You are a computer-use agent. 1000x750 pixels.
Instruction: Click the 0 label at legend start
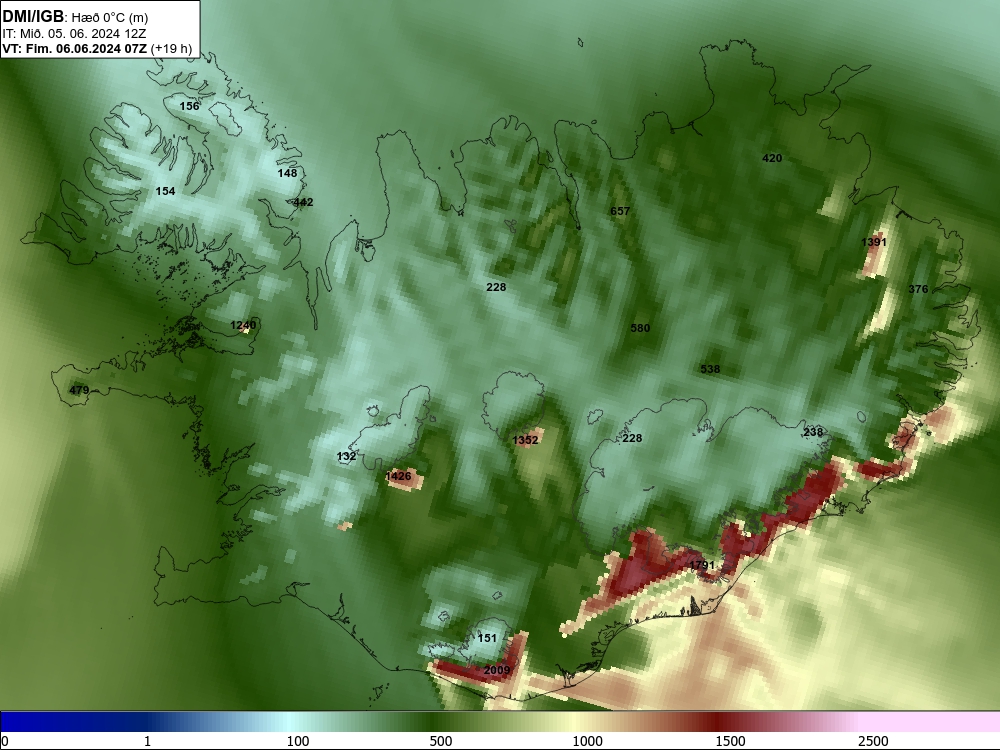click(x=5, y=741)
